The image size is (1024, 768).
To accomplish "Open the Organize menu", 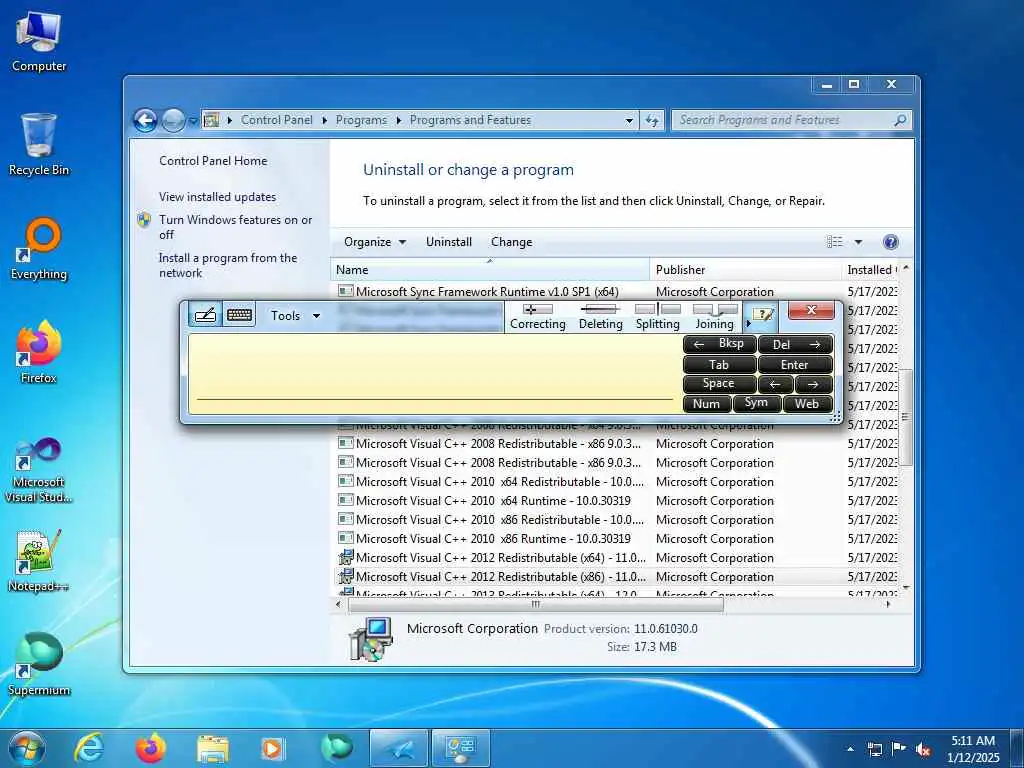I will pyautogui.click(x=375, y=242).
